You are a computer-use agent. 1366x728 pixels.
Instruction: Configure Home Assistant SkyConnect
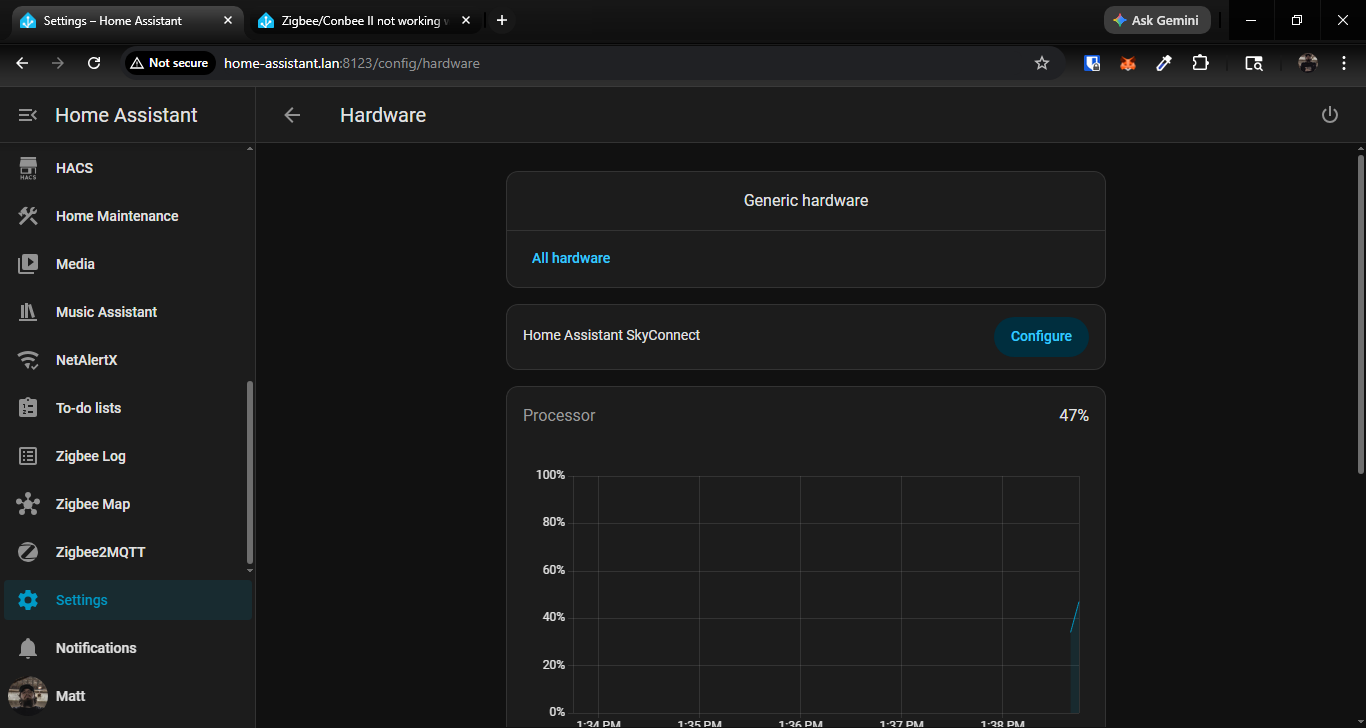1040,336
